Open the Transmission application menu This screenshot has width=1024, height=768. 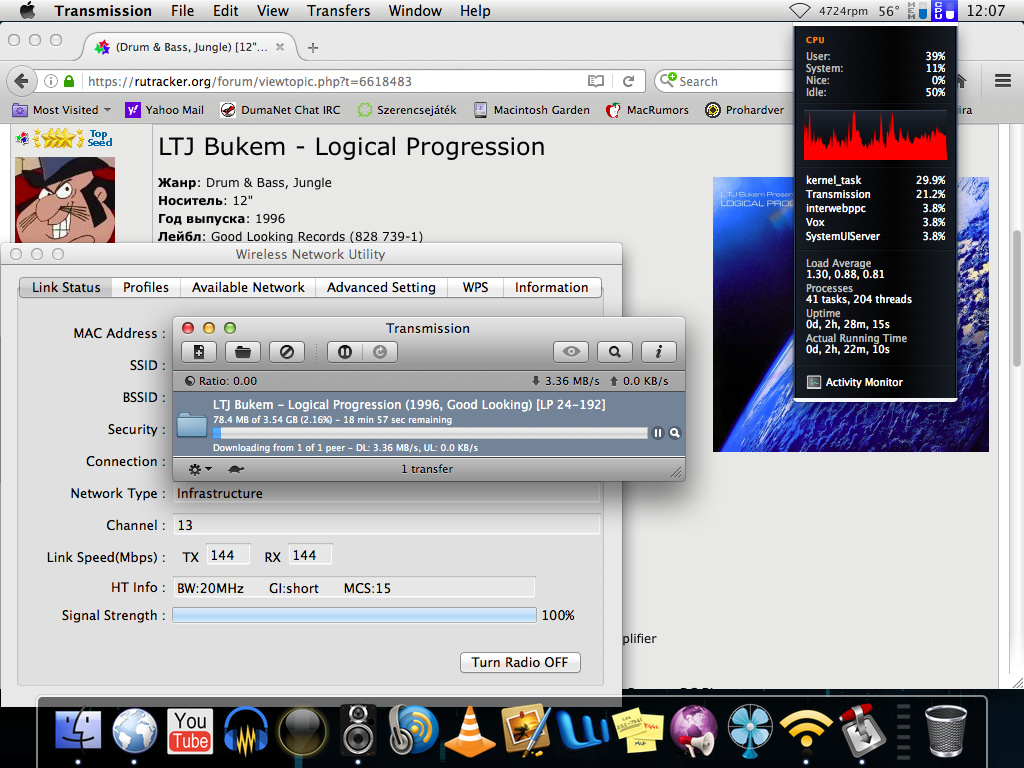103,11
